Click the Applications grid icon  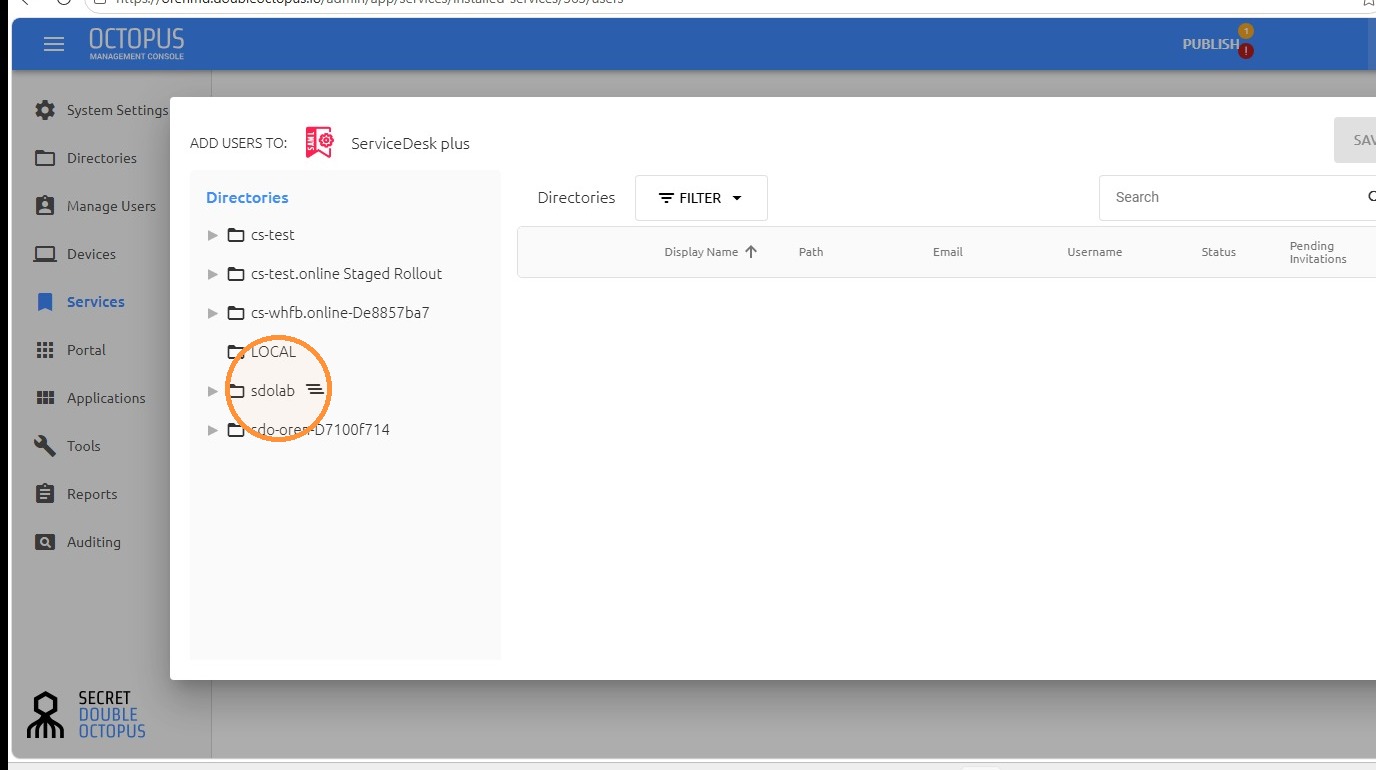pyautogui.click(x=45, y=398)
